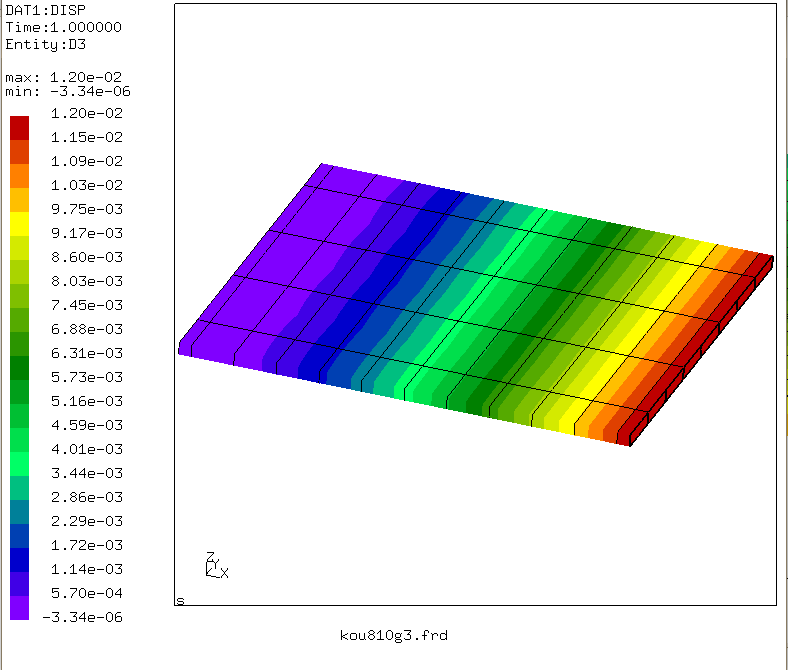The image size is (788, 670).
Task: Click the Entity:D3 label
Action: [x=45, y=44]
